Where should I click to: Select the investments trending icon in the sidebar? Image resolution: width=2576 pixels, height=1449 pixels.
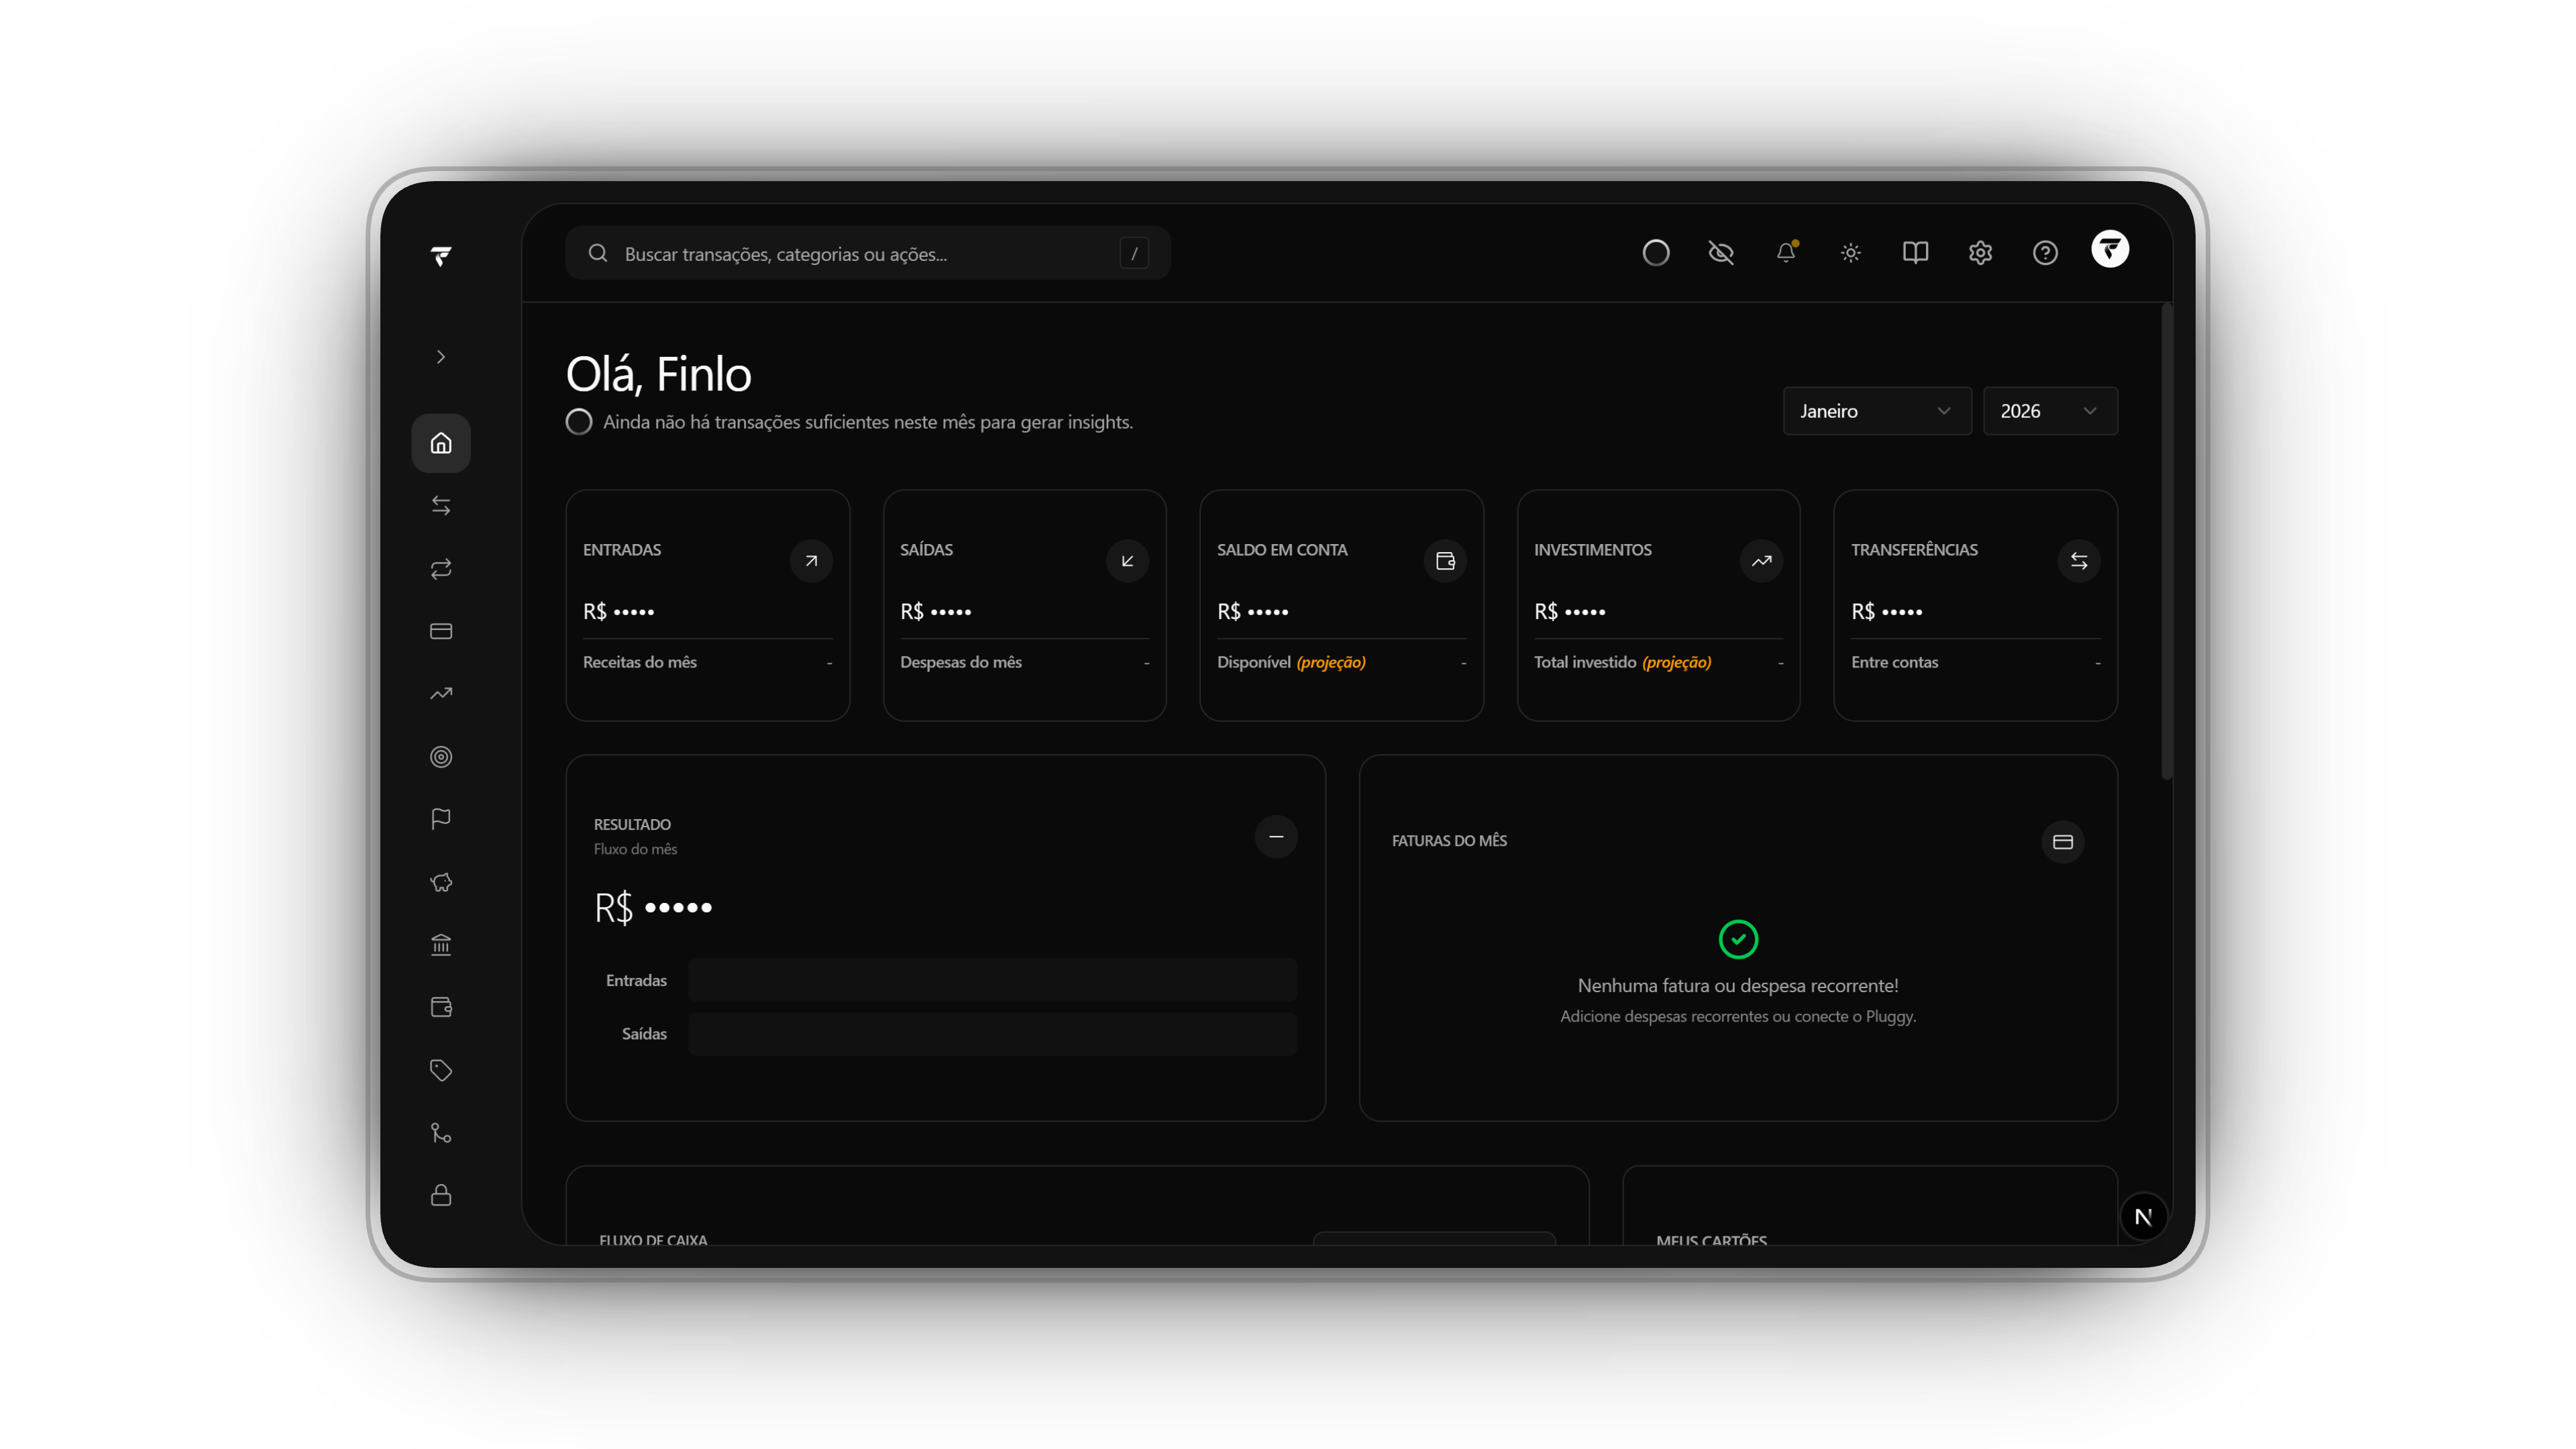point(441,693)
